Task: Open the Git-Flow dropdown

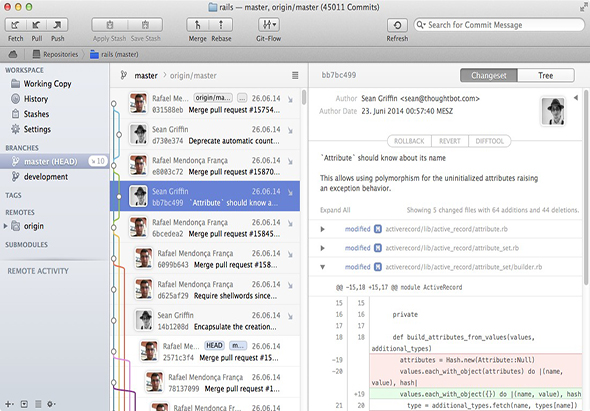Action: click(269, 25)
